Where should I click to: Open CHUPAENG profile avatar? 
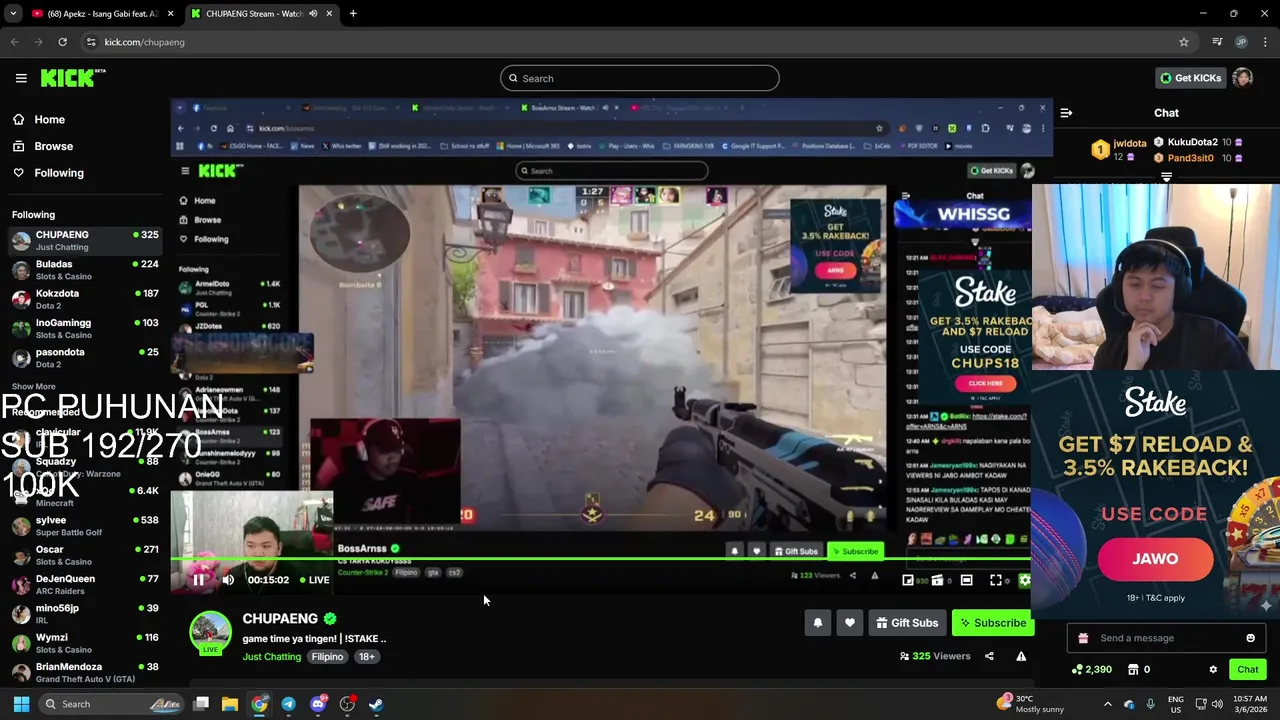(x=210, y=632)
